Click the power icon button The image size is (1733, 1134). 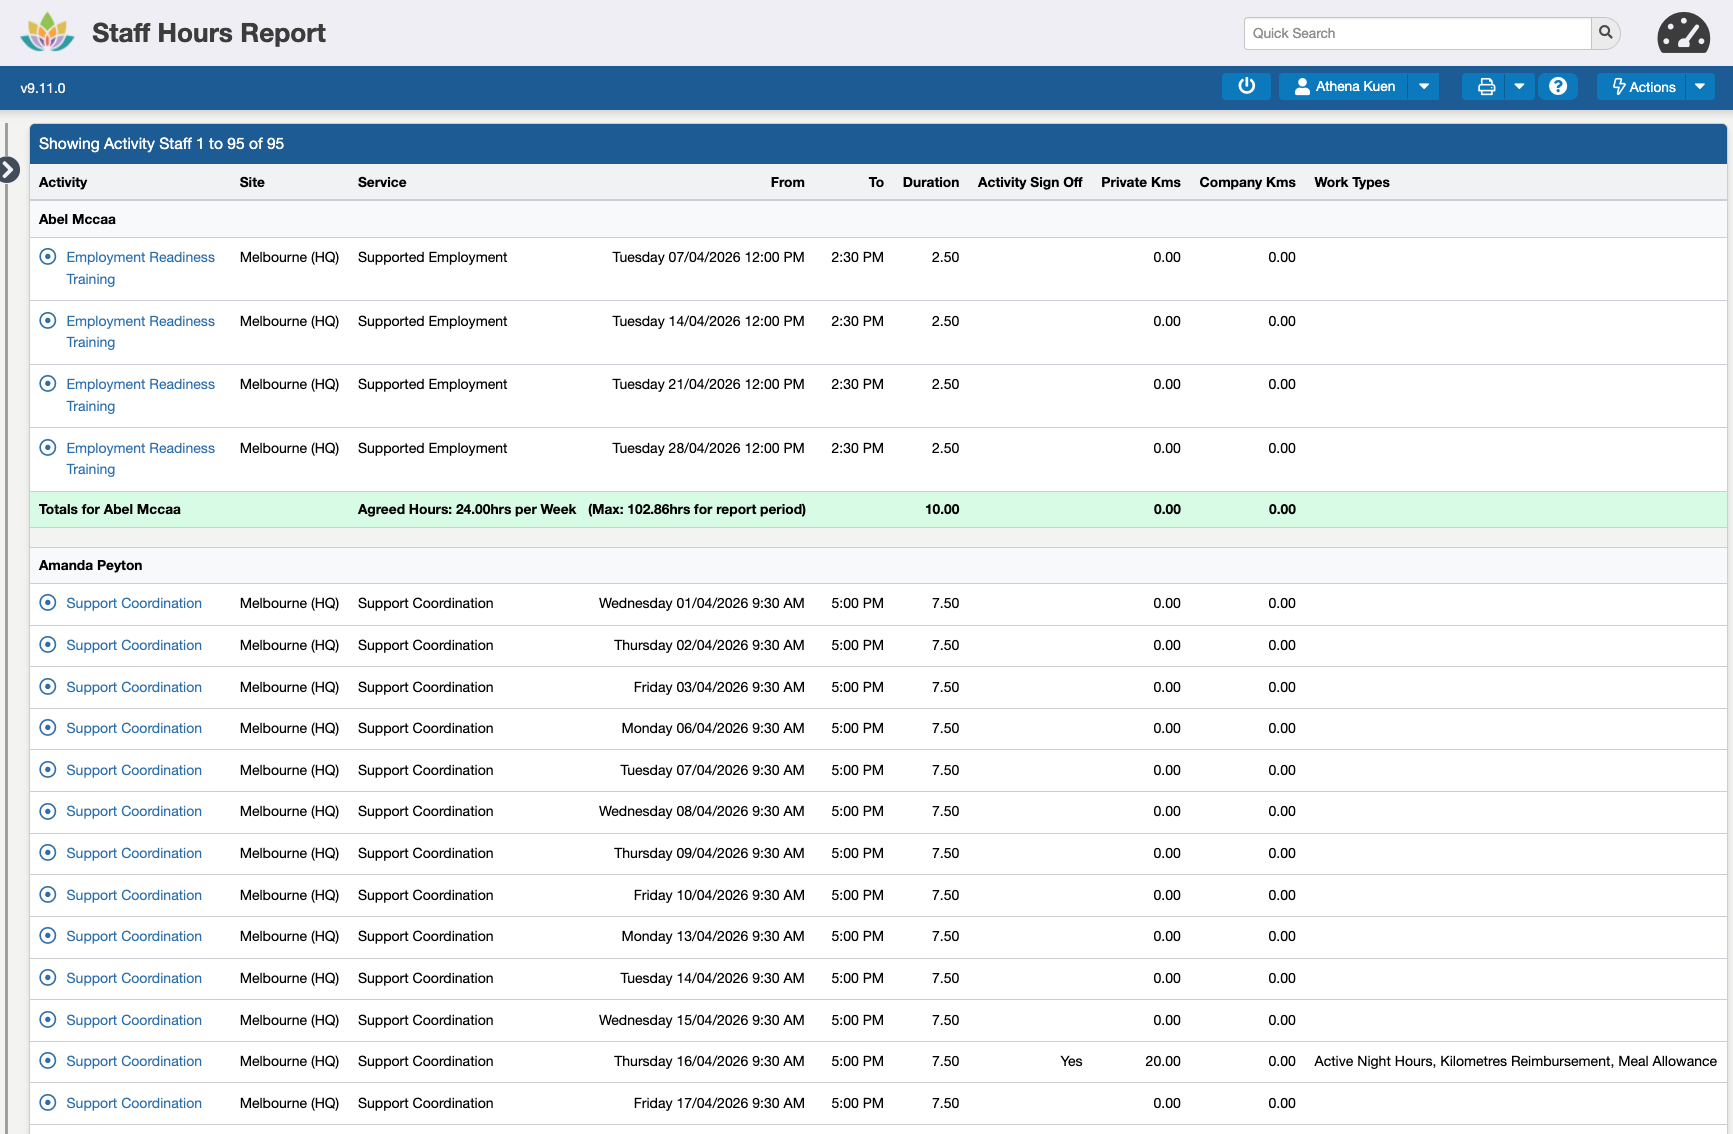point(1246,87)
